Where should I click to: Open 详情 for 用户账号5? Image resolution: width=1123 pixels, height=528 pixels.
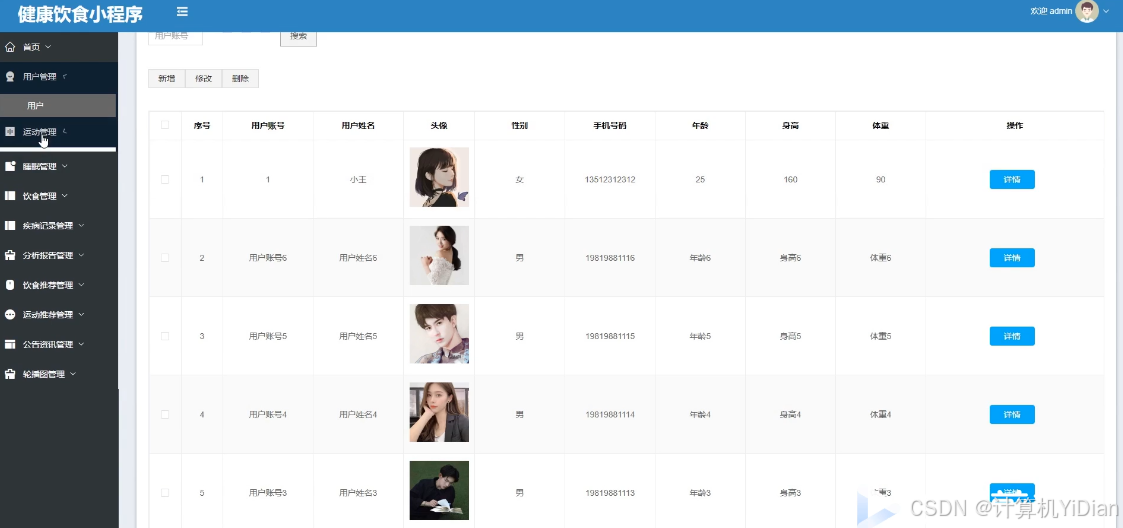[1012, 336]
